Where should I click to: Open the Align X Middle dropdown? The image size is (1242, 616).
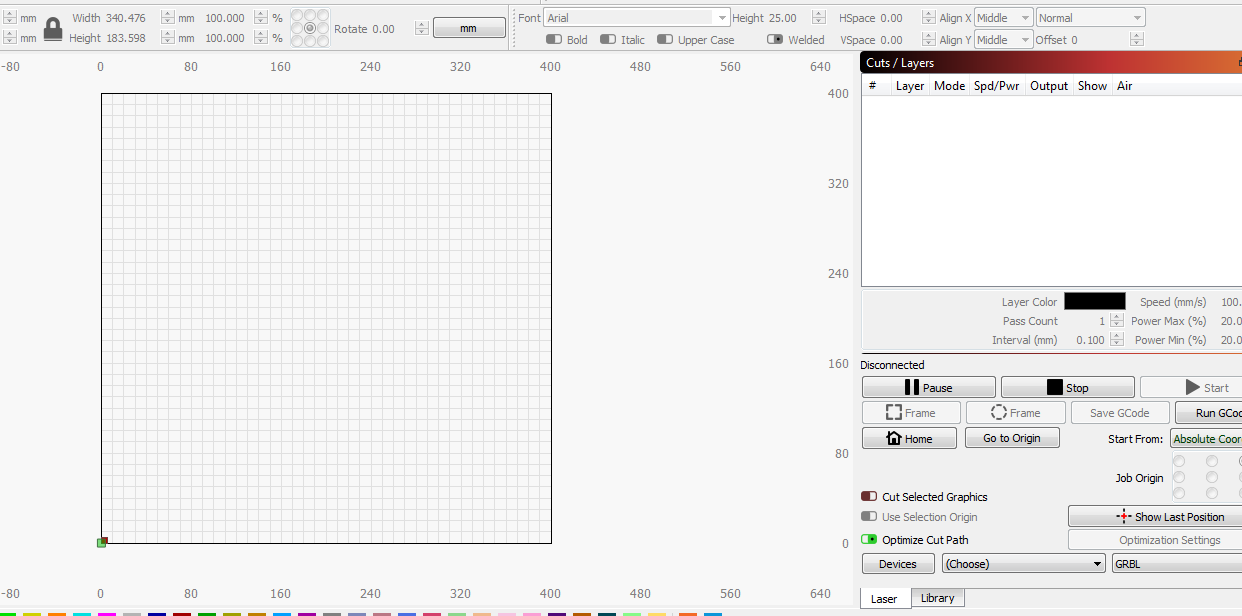tap(1003, 18)
